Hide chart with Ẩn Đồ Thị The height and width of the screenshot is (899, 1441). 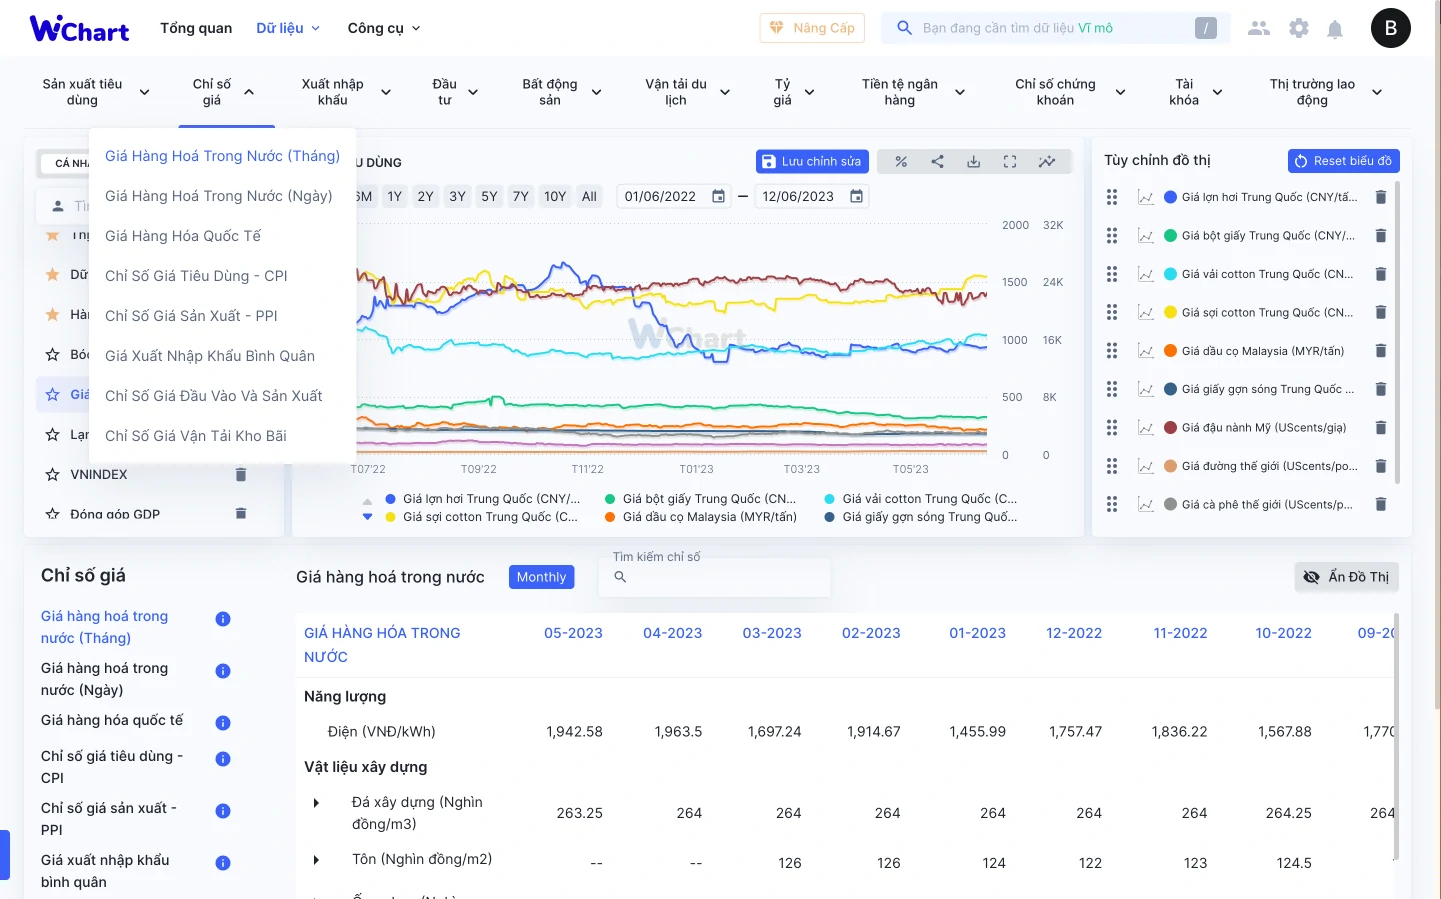pyautogui.click(x=1346, y=577)
